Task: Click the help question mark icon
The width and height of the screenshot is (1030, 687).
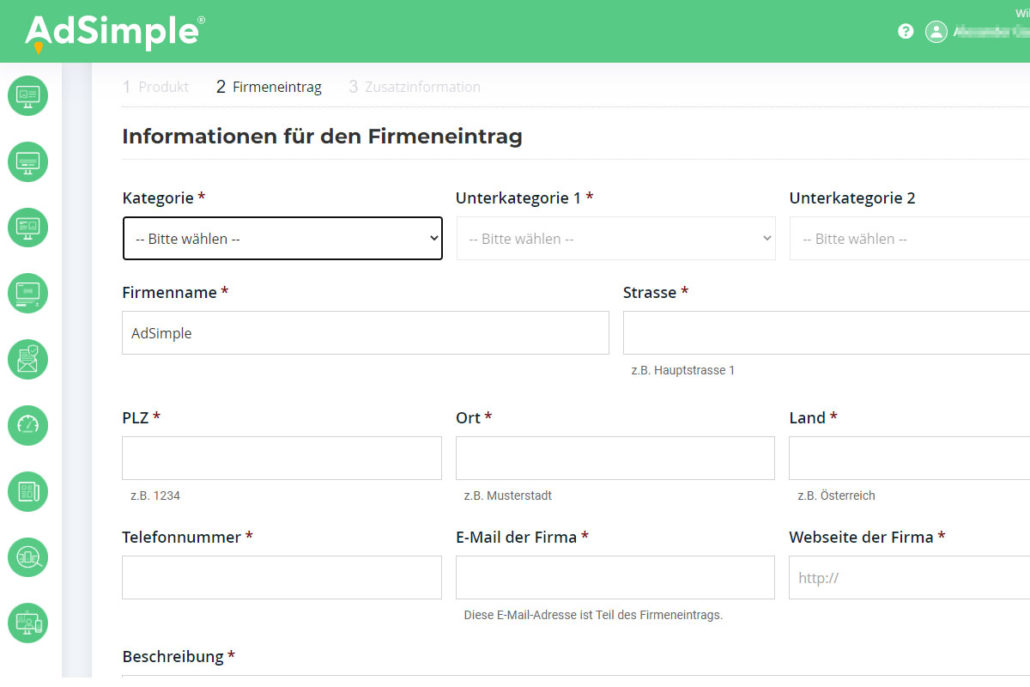Action: coord(905,31)
